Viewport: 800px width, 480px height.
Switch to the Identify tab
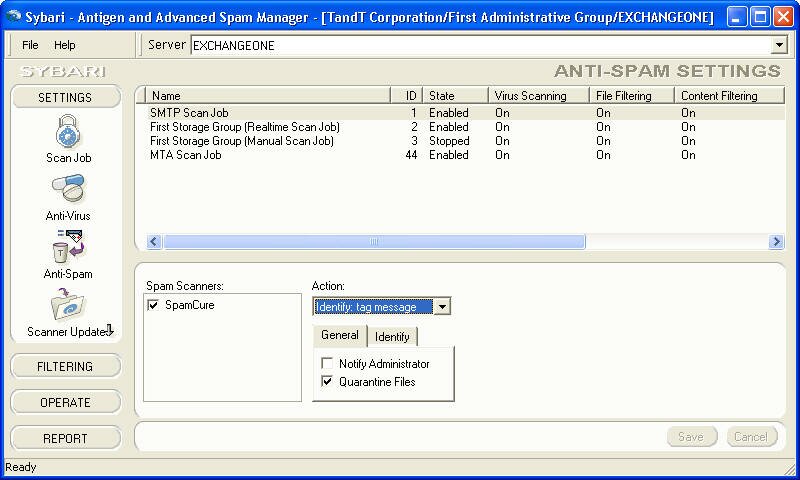coord(392,337)
